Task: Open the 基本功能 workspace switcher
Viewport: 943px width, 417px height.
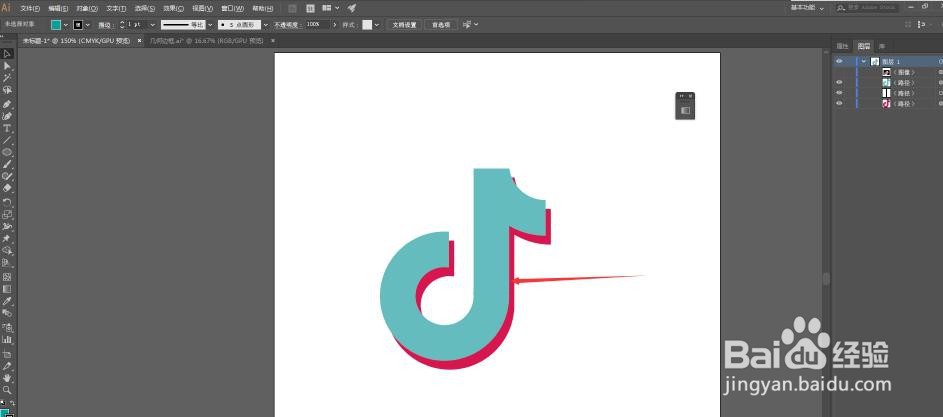Action: click(806, 7)
